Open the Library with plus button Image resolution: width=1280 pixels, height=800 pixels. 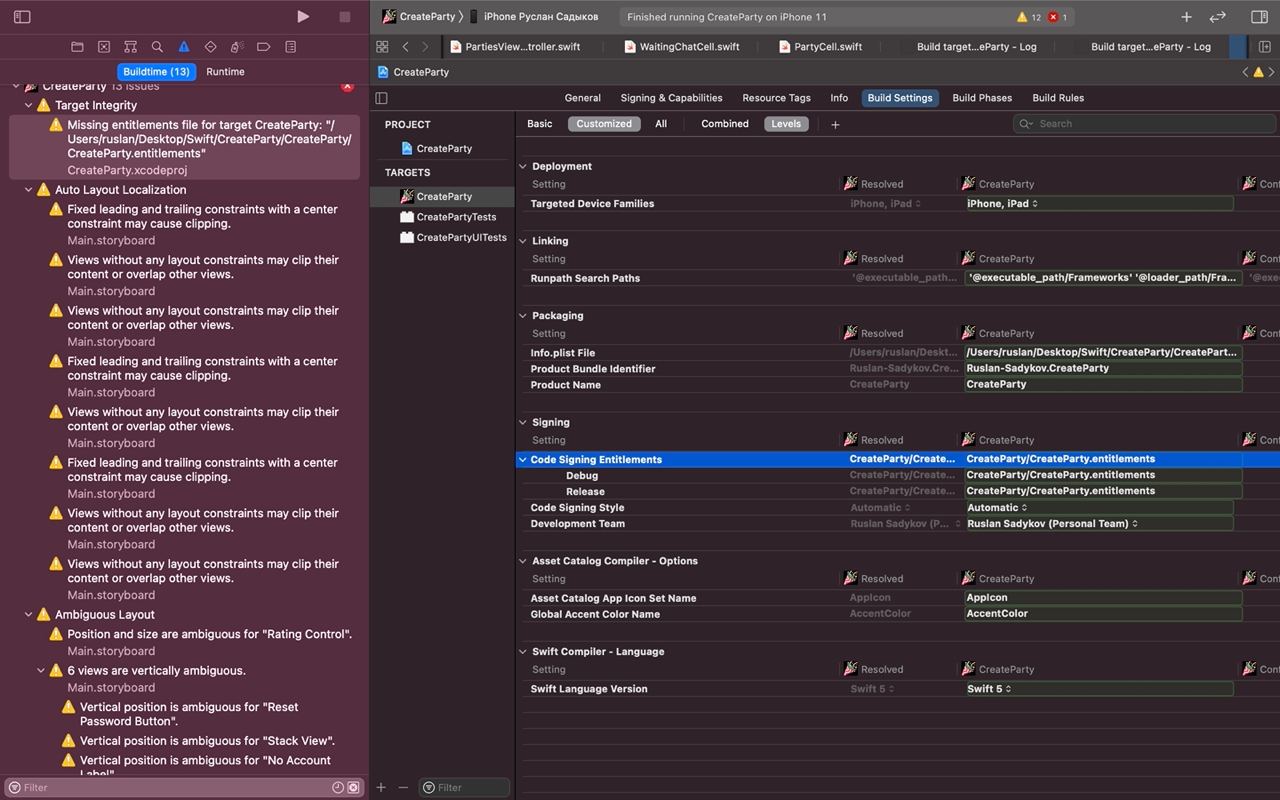tap(1186, 17)
